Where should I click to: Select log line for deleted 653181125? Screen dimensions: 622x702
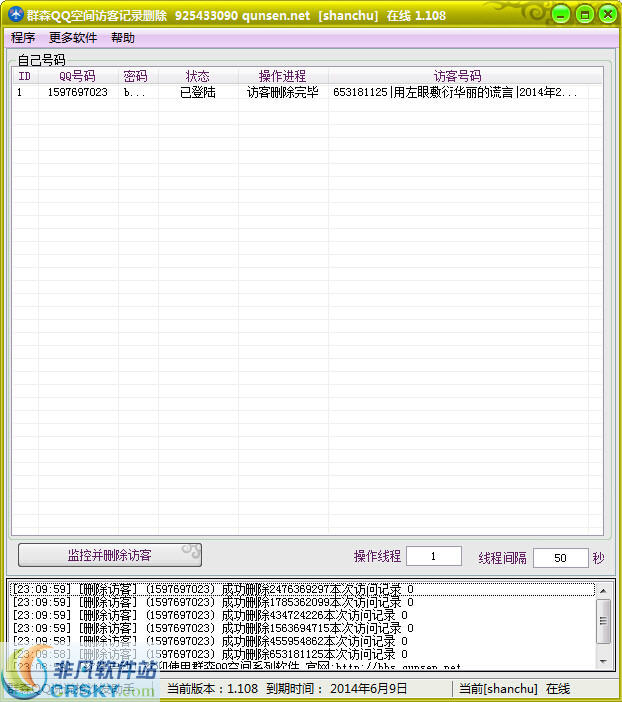pos(303,654)
